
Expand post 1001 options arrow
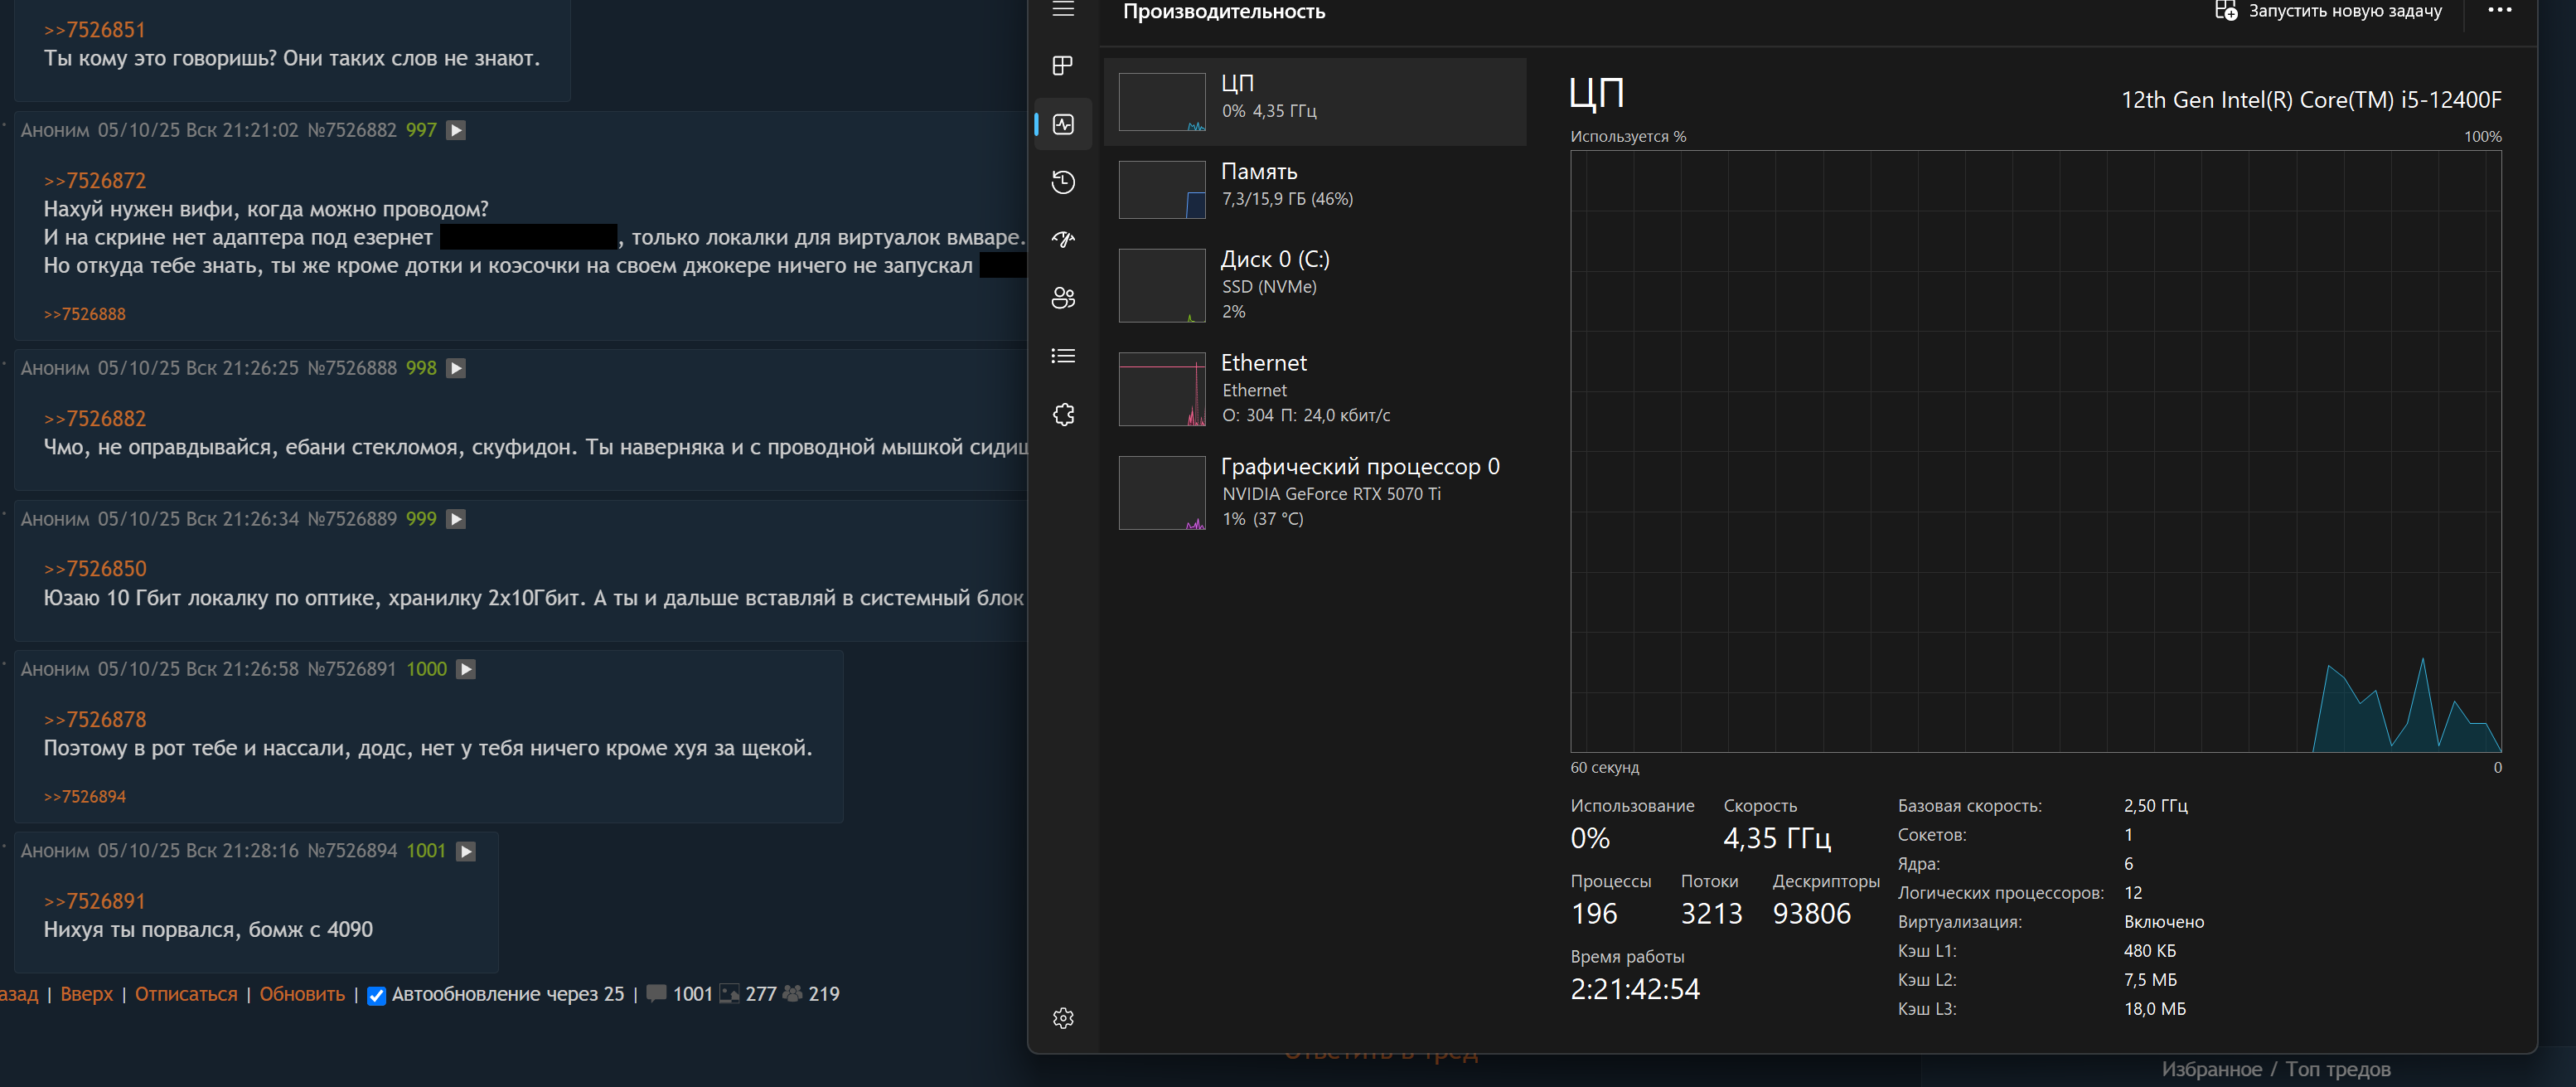tap(466, 851)
